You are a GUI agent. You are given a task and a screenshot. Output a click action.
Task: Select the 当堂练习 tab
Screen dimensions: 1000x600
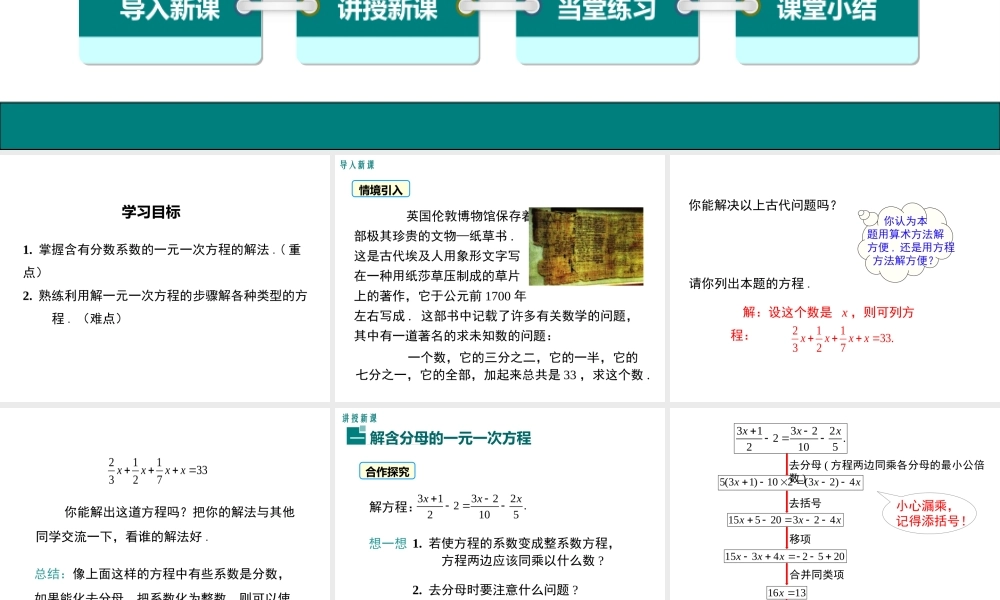(x=607, y=31)
